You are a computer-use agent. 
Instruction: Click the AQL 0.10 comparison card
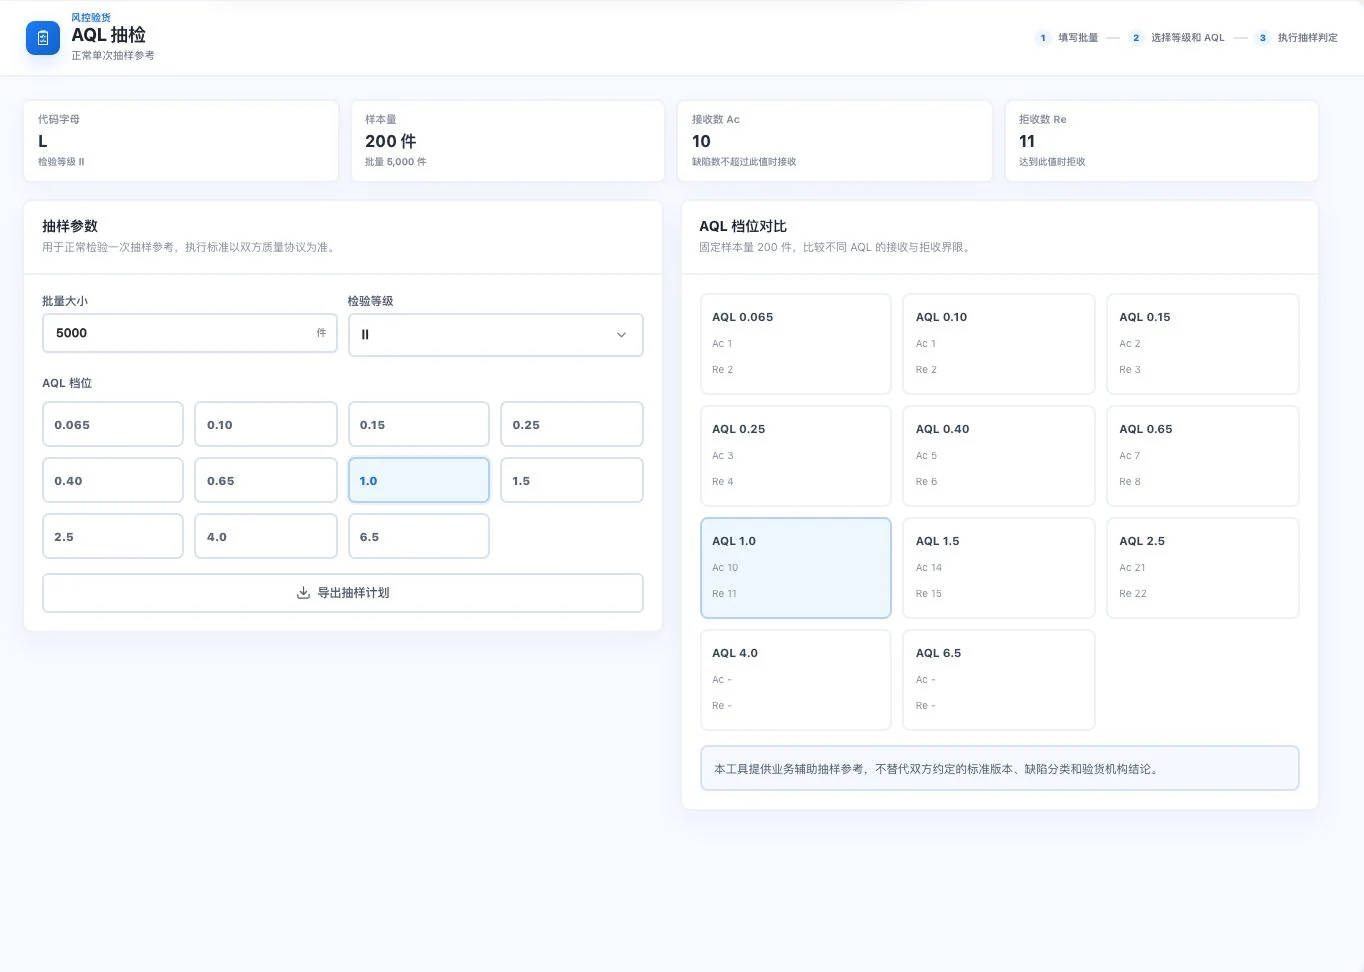click(999, 344)
